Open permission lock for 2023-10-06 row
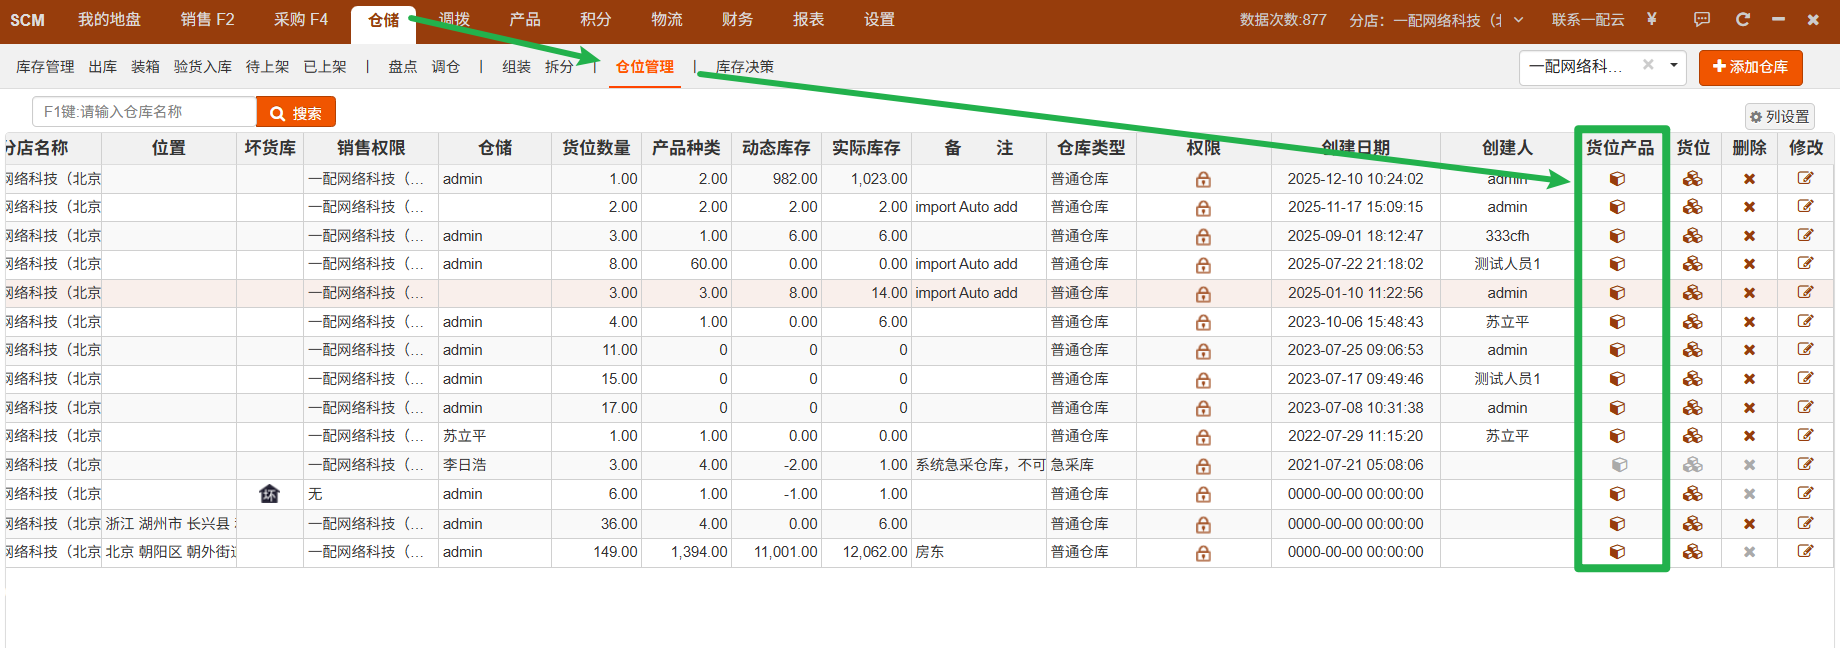The width and height of the screenshot is (1840, 648). 1203,322
